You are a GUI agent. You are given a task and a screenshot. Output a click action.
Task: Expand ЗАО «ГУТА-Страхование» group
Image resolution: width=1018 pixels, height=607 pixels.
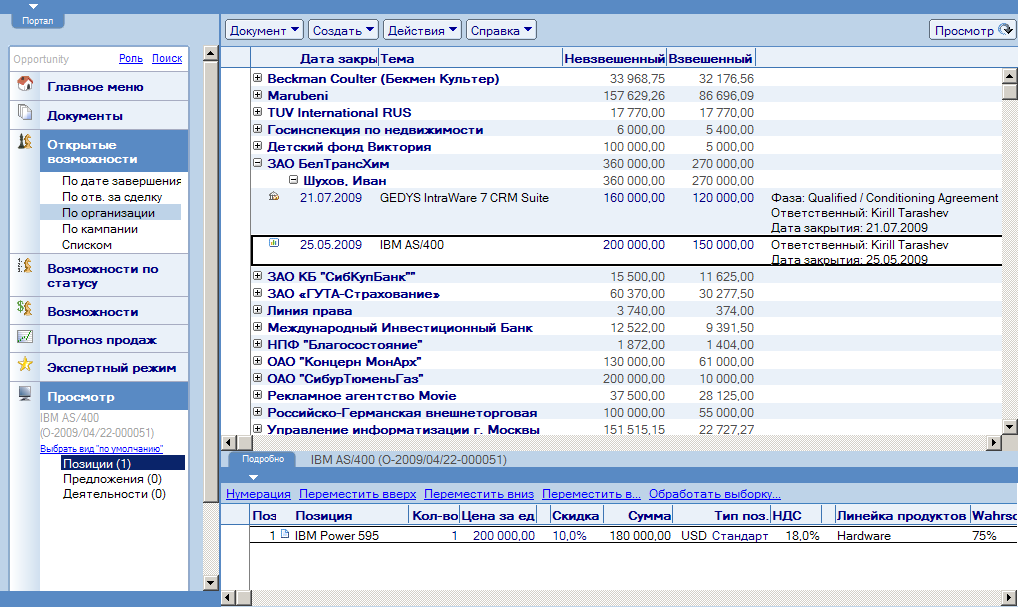pos(257,293)
